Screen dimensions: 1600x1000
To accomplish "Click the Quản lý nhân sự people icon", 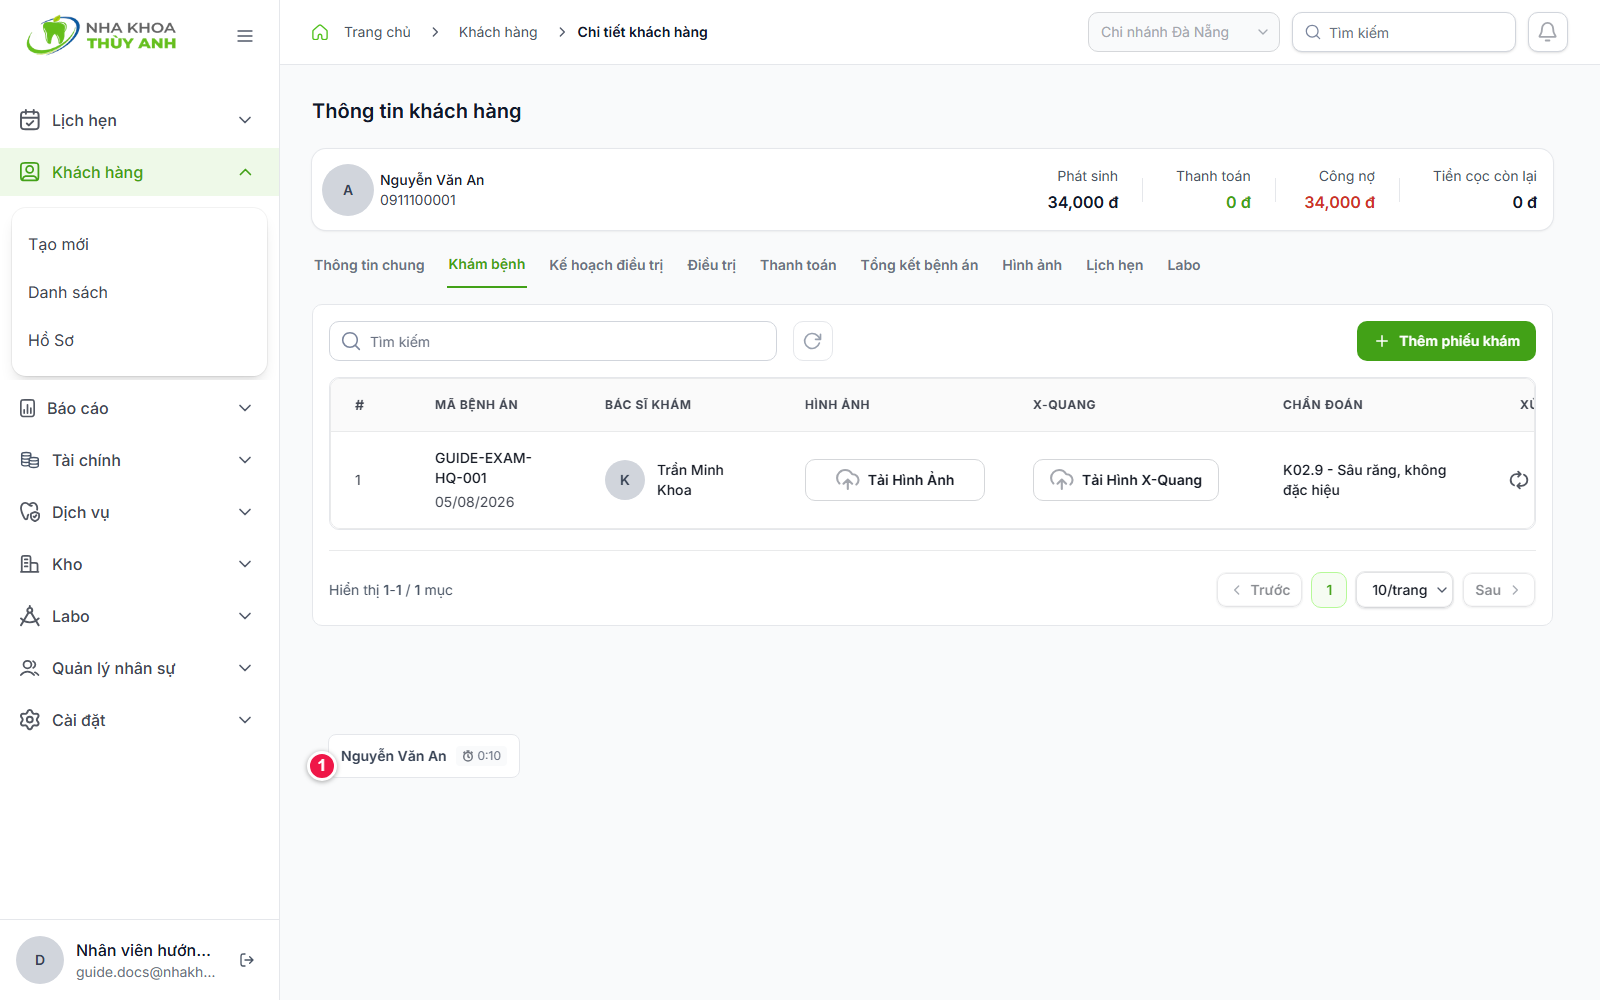I will point(30,668).
